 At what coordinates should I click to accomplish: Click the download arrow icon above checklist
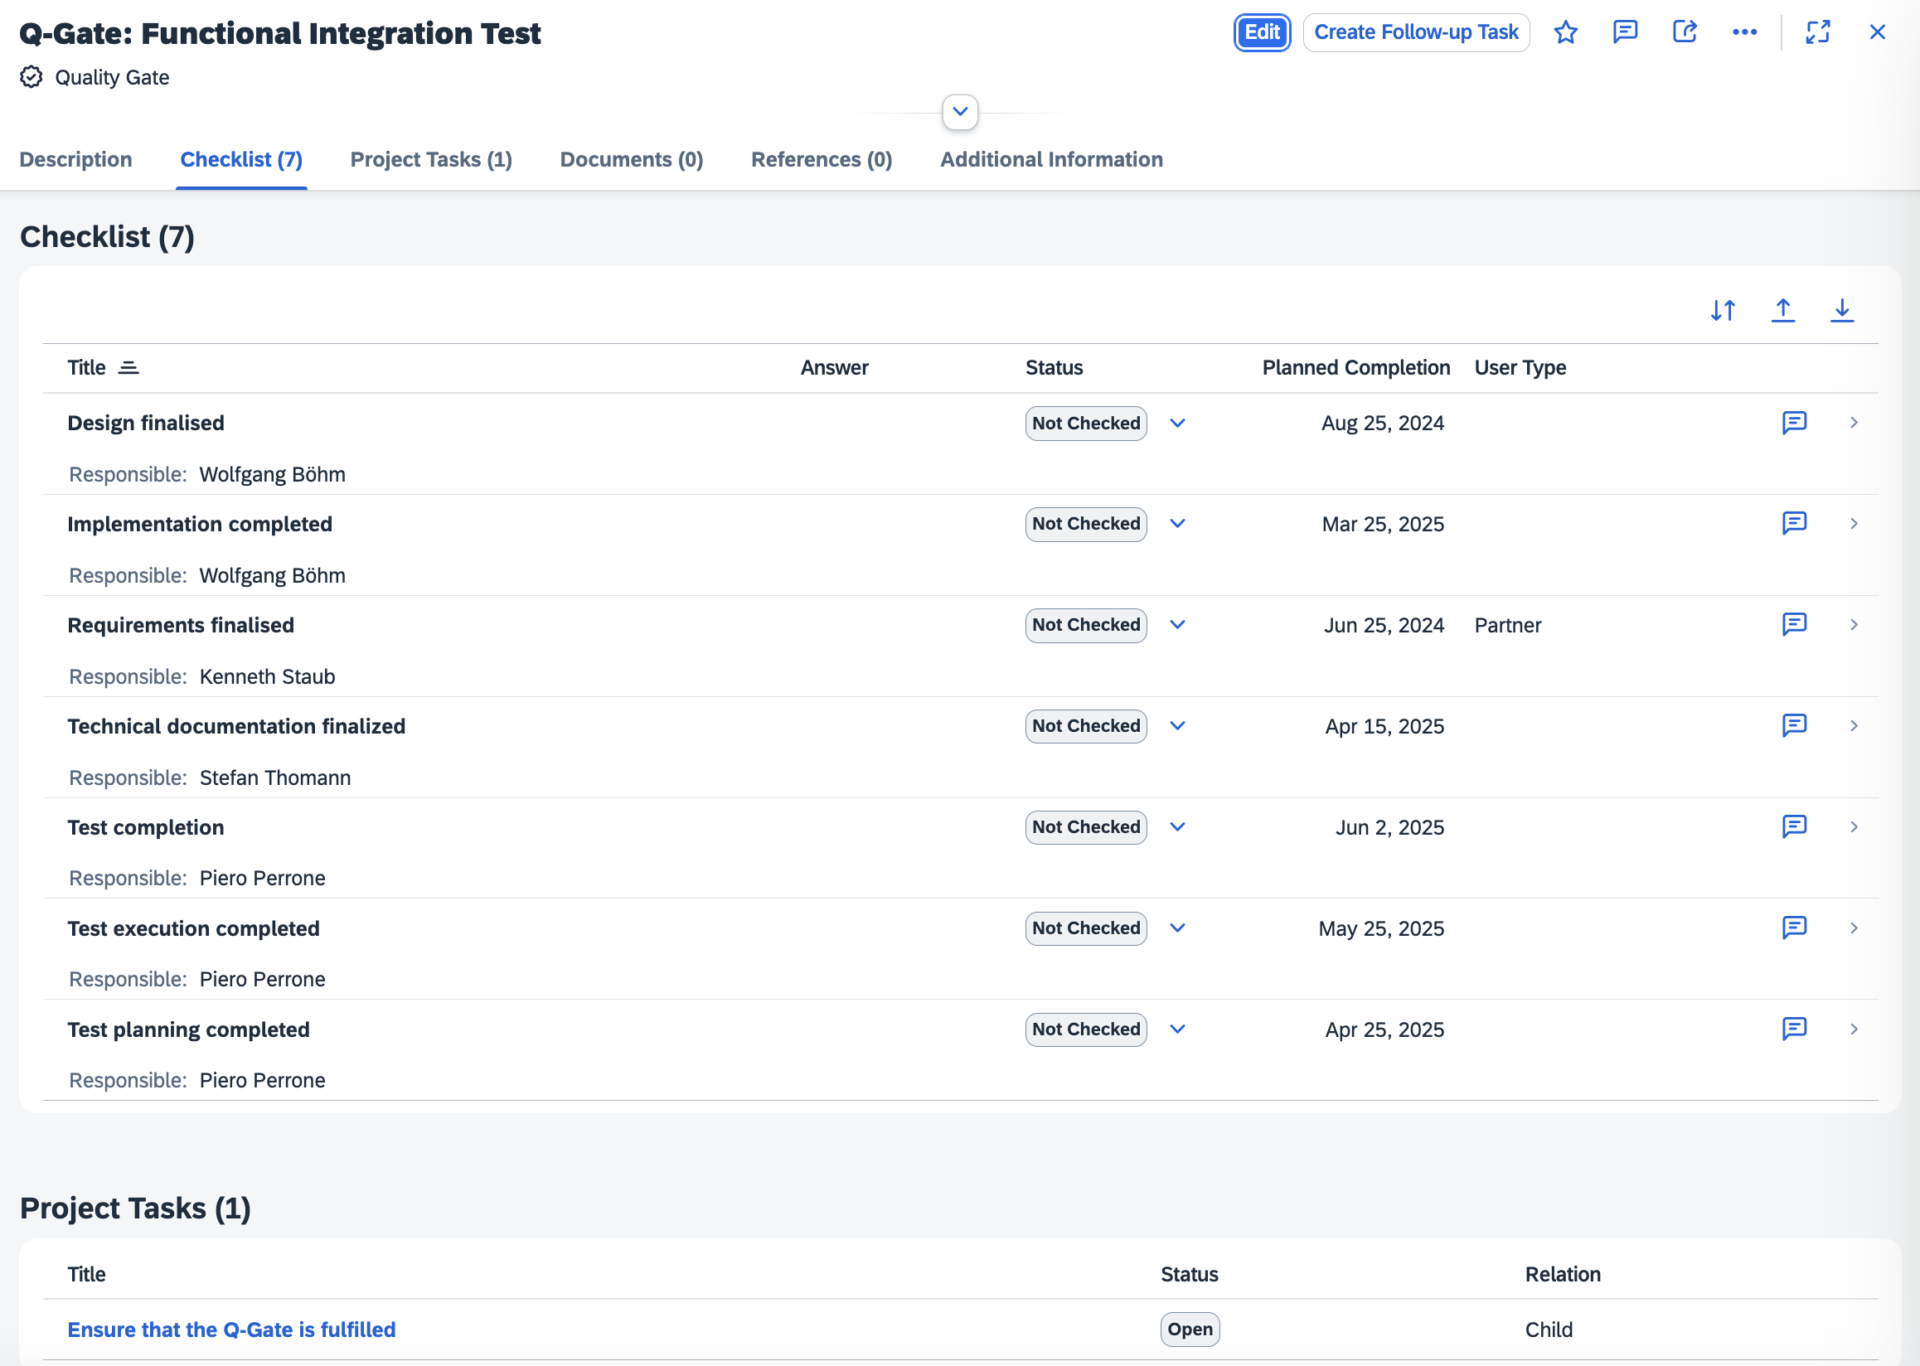click(x=1842, y=311)
